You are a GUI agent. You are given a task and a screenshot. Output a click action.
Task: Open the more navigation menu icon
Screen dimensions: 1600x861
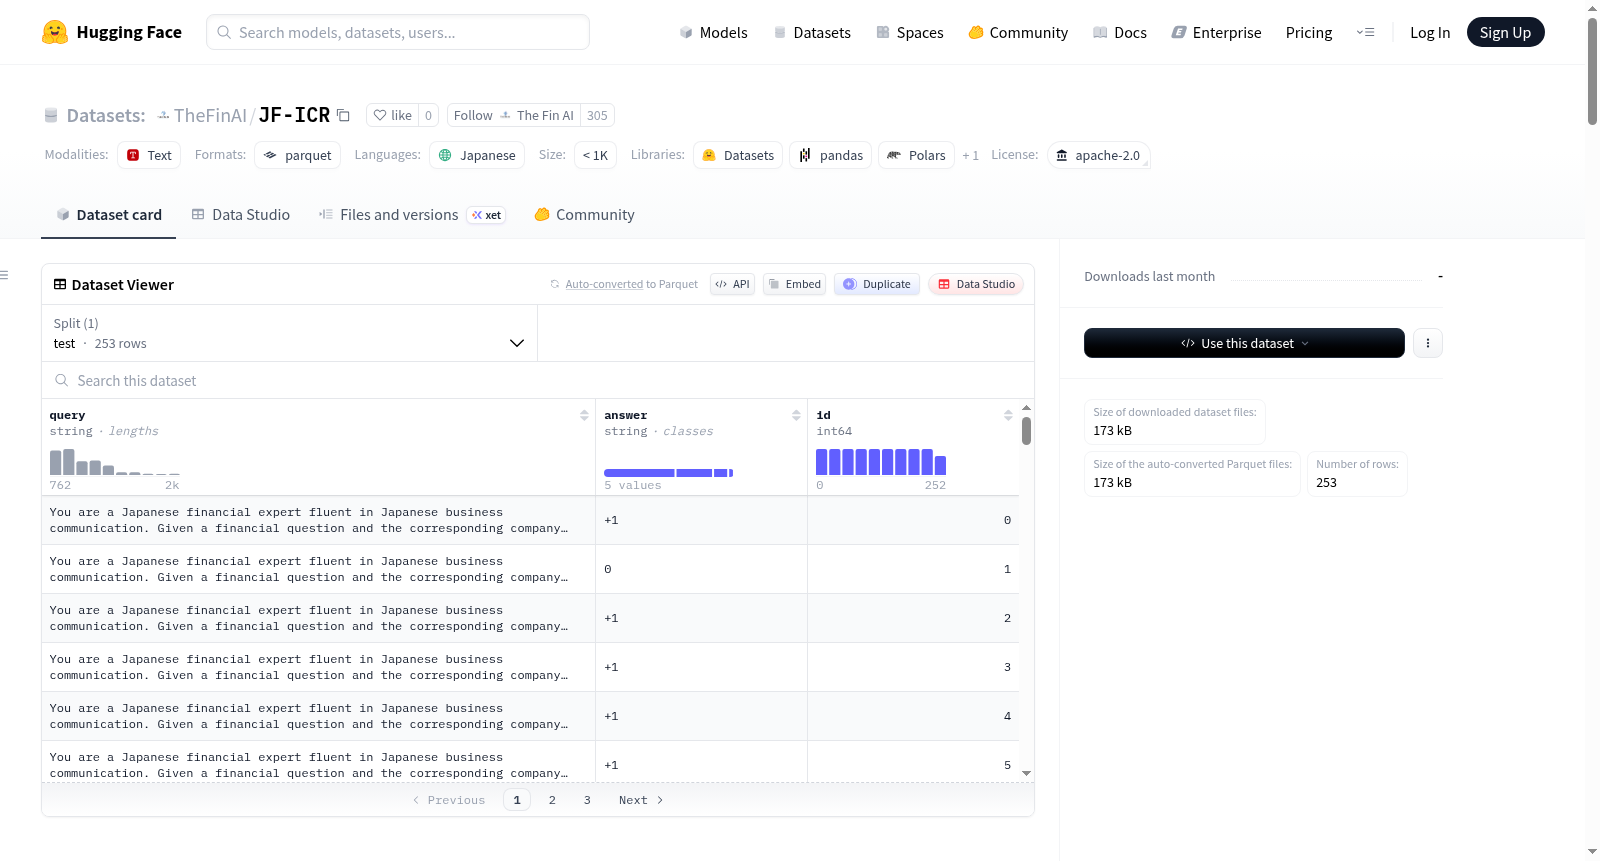pos(1365,32)
